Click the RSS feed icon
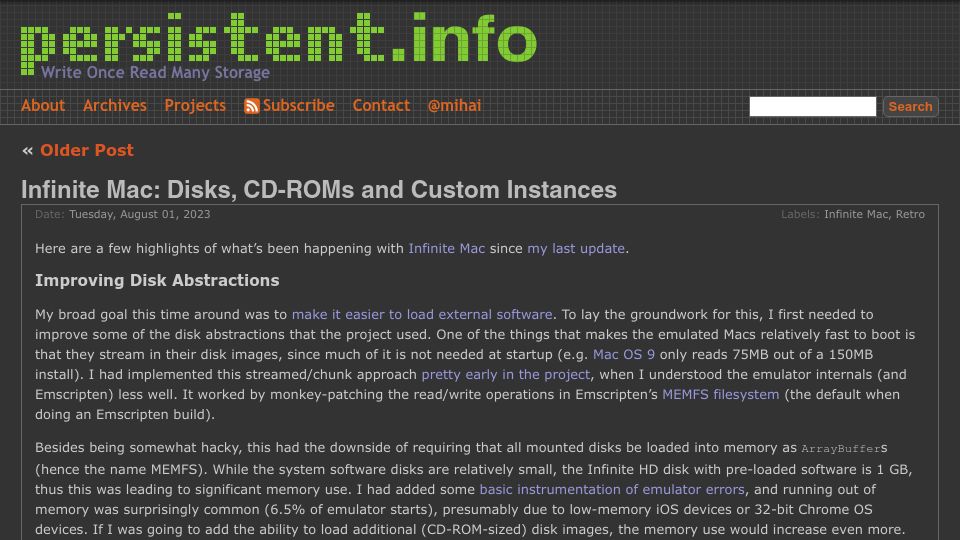The image size is (960, 540). [x=252, y=107]
